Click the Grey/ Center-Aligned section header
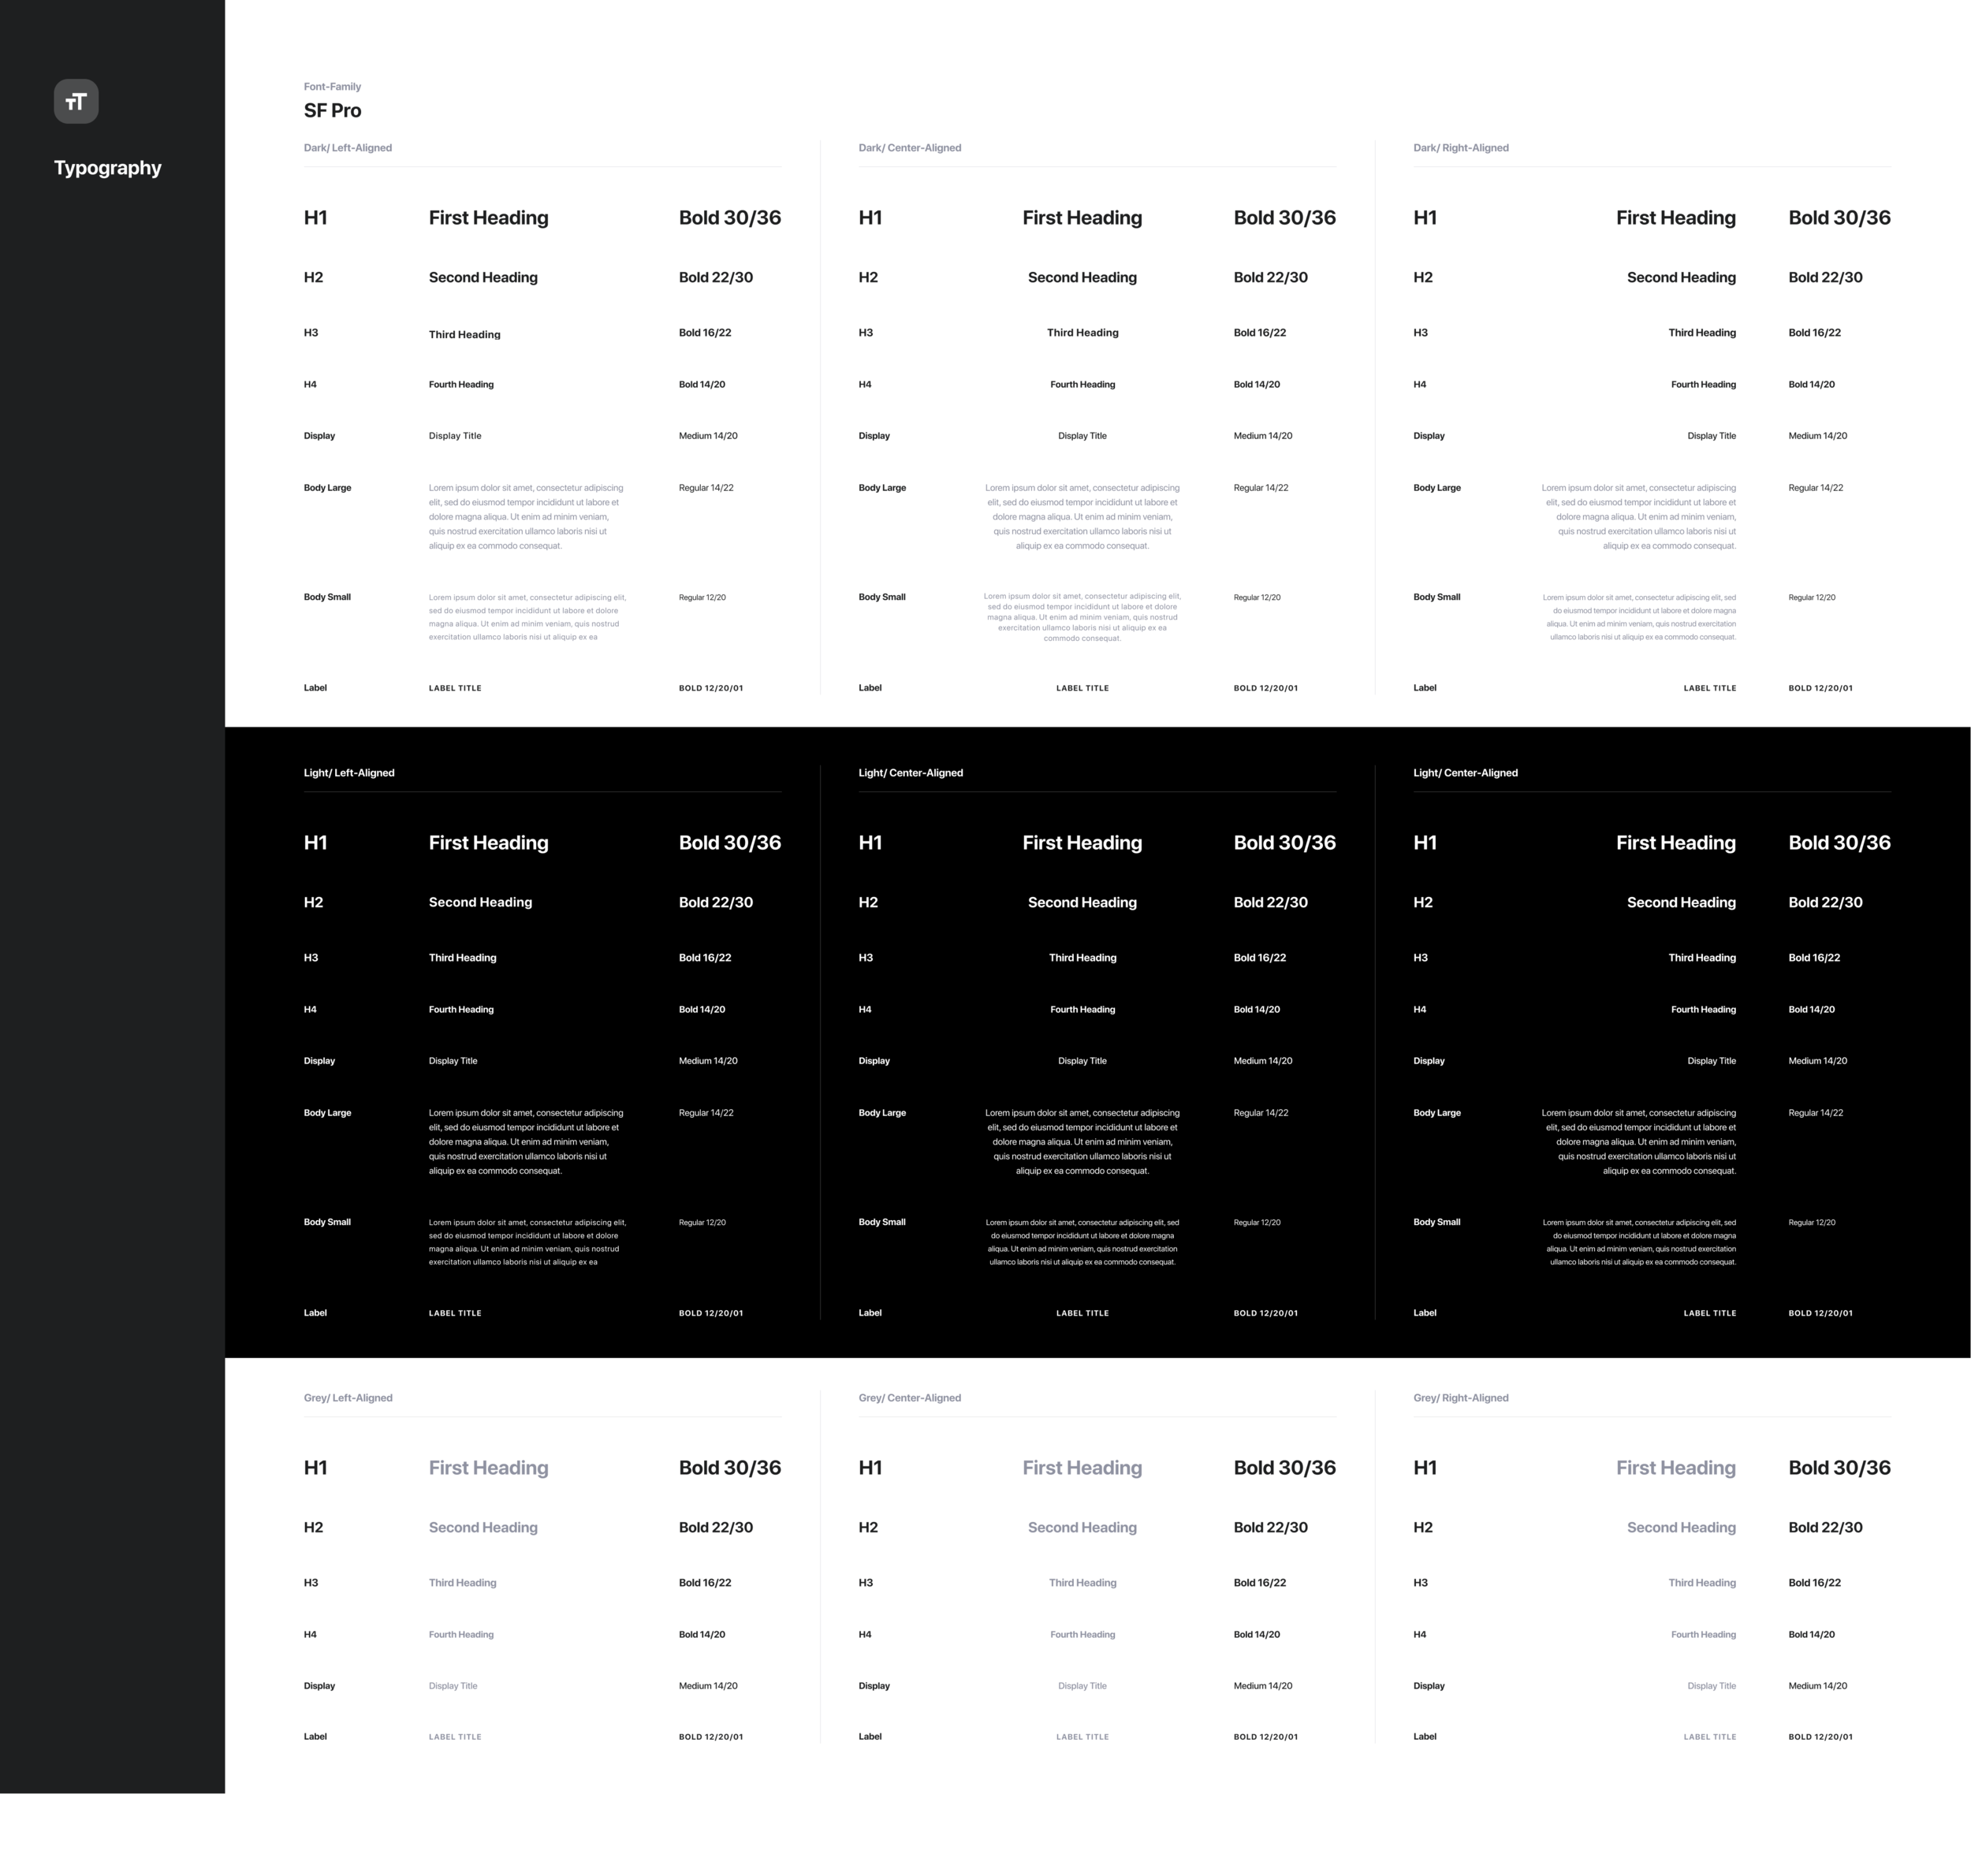The image size is (1971, 1876). pyautogui.click(x=910, y=1398)
